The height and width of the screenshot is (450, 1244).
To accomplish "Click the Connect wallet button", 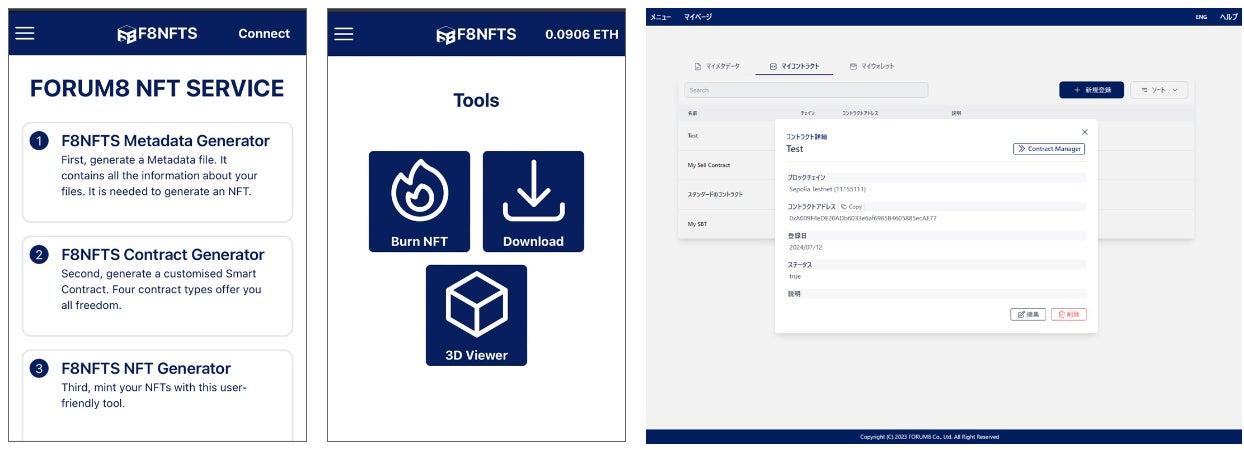I will point(264,33).
